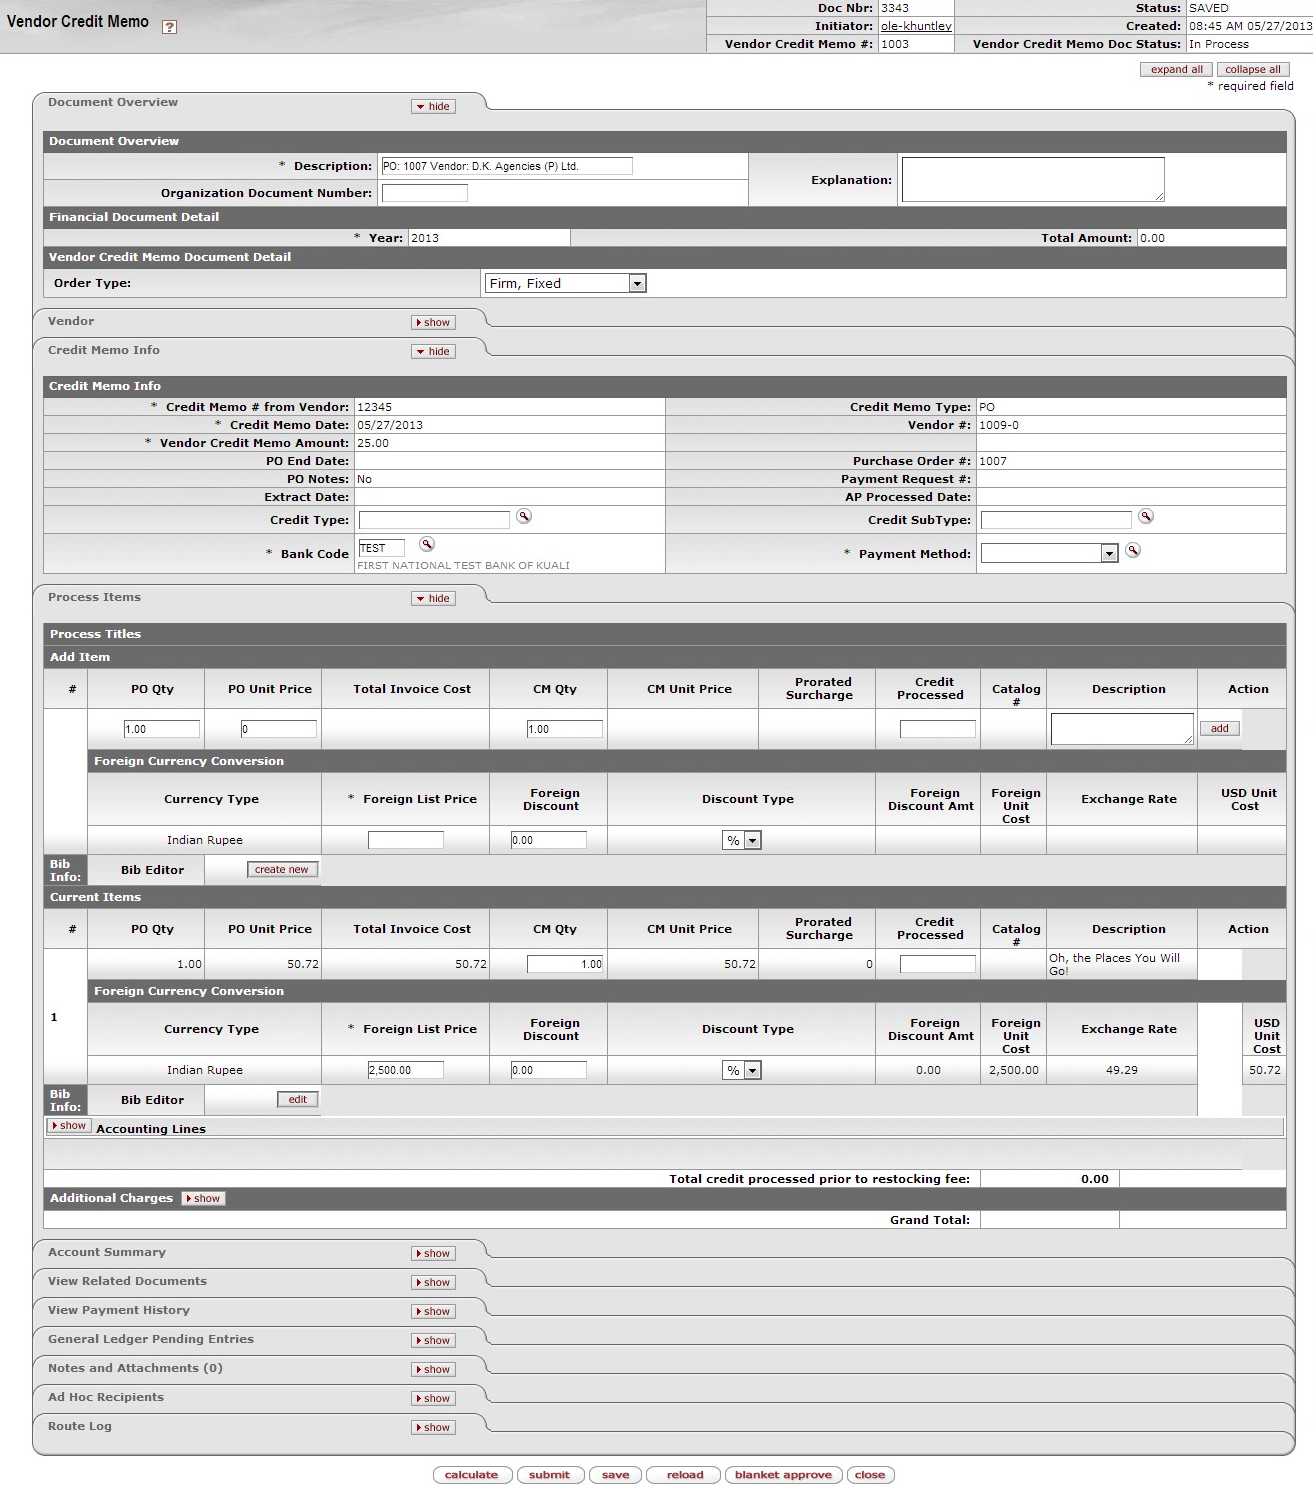
Task: Submit the vendor credit memo
Action: tap(550, 1475)
